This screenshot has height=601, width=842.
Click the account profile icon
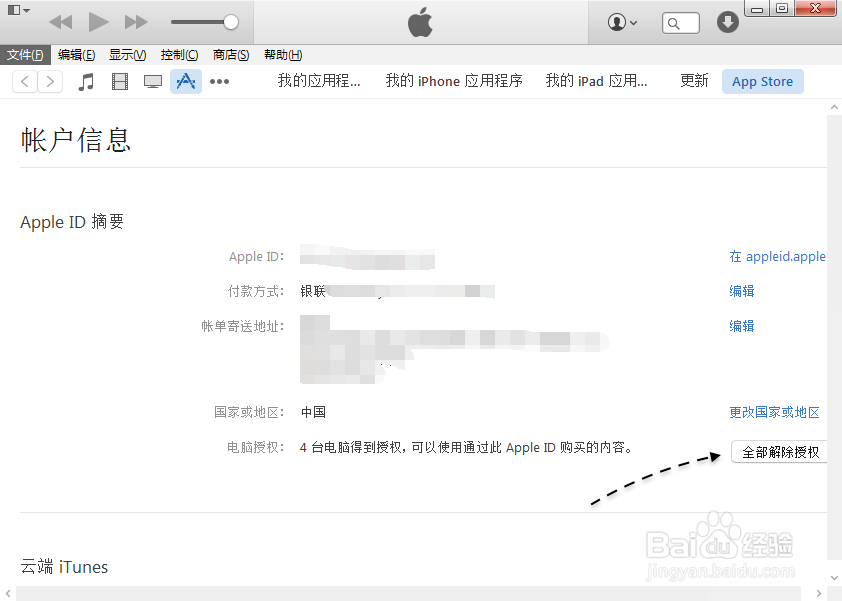pos(616,21)
